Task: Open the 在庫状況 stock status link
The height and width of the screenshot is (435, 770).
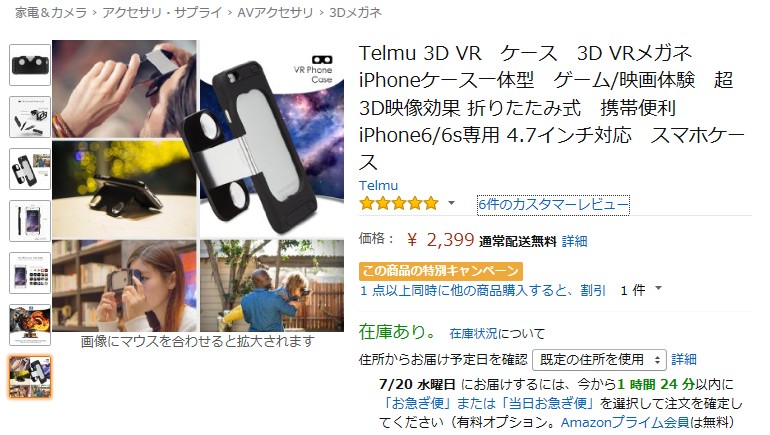Action: [473, 334]
